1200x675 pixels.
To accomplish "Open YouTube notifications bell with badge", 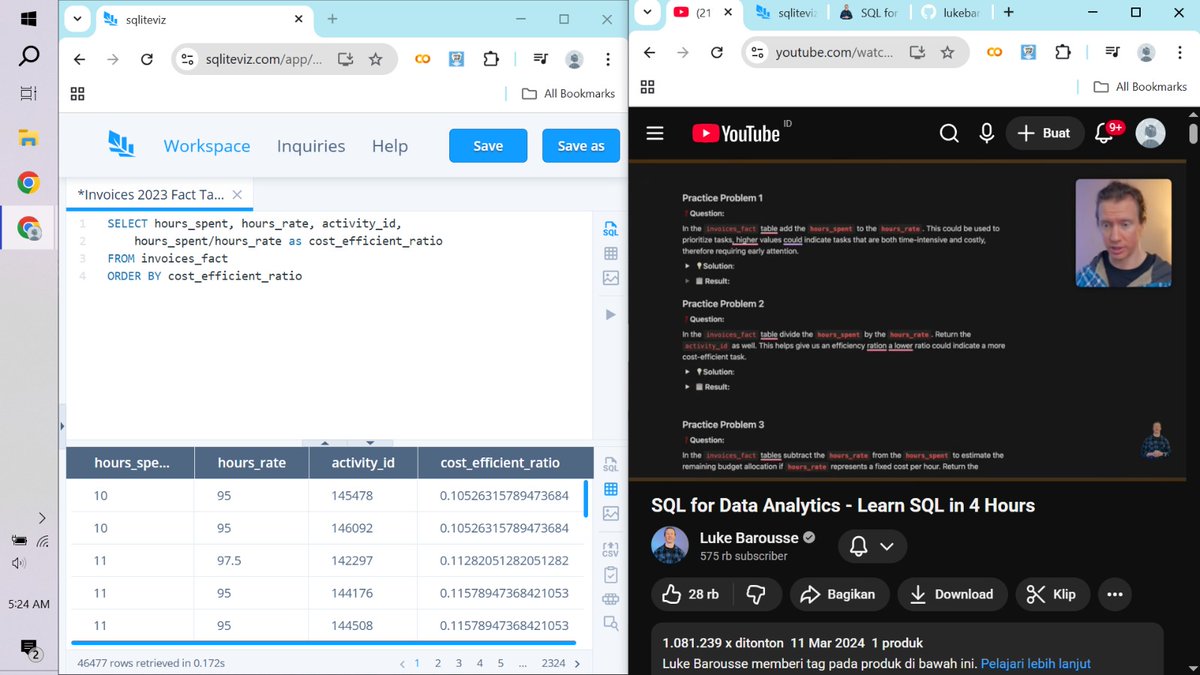I will [x=1103, y=132].
